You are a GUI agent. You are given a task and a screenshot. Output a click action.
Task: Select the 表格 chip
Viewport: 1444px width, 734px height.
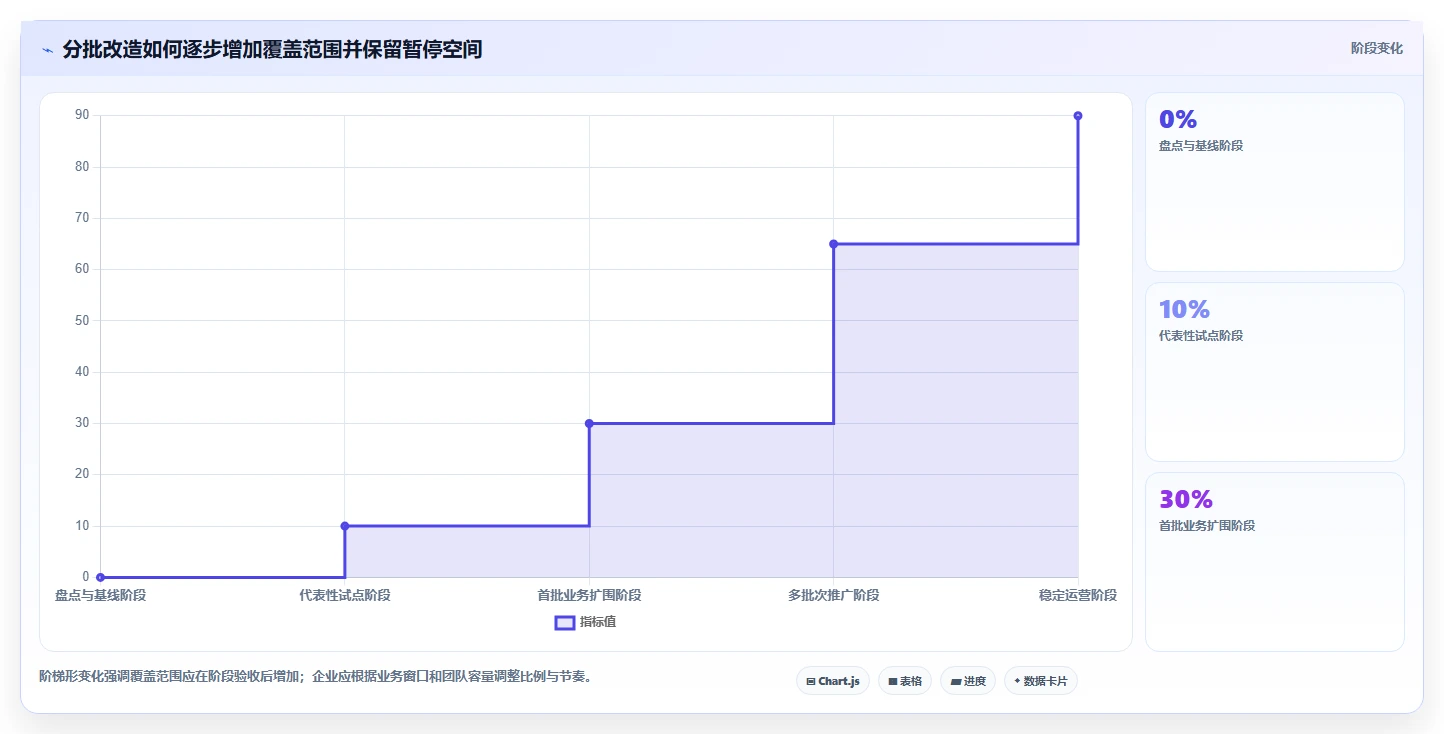pos(904,681)
